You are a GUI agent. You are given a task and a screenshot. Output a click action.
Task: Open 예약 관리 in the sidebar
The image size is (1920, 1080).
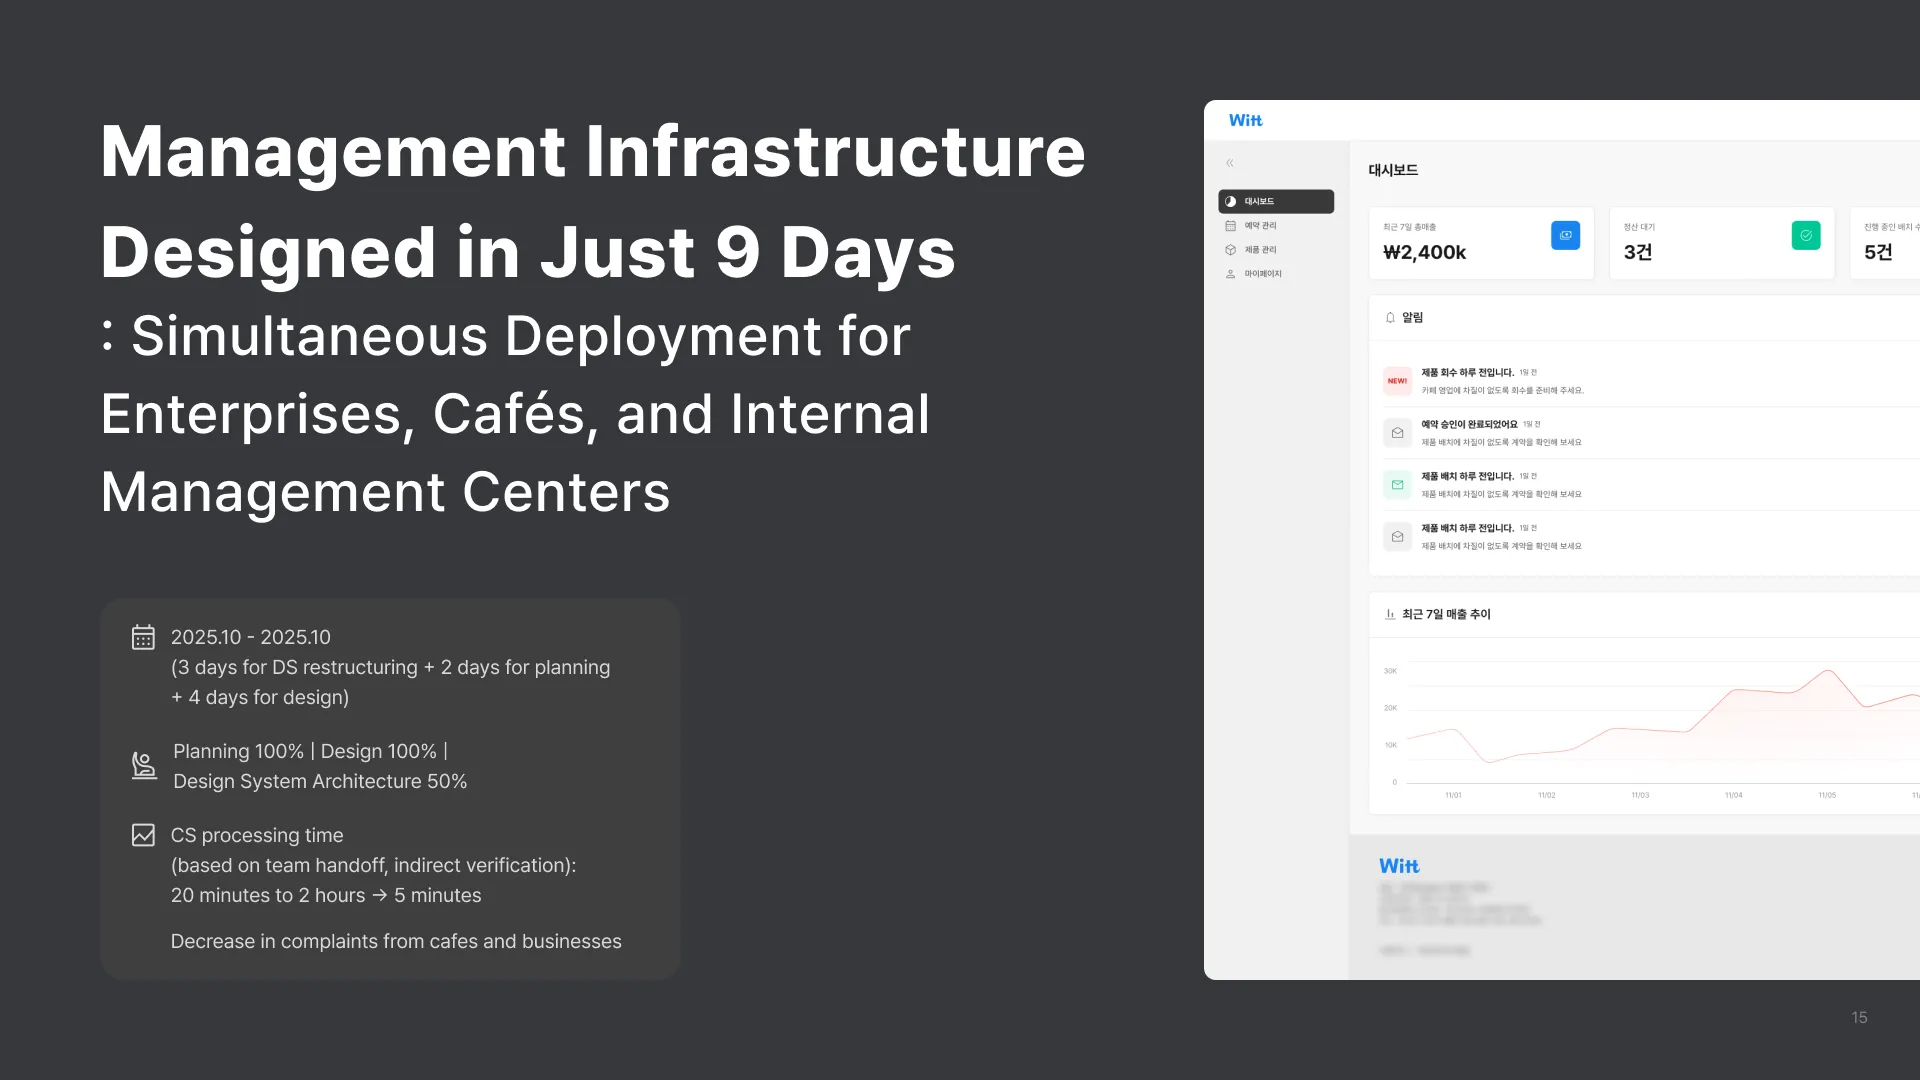click(x=1260, y=226)
